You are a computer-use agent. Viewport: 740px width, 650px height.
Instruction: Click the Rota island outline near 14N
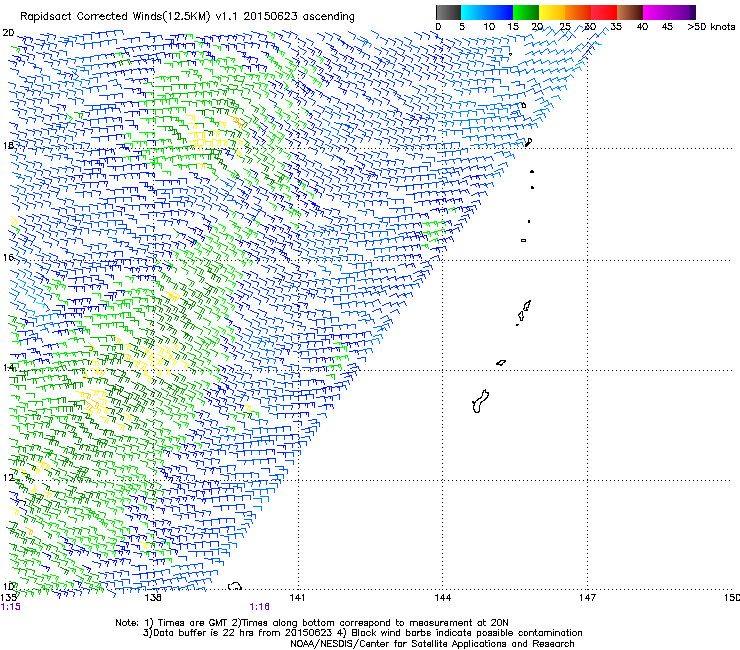501,363
